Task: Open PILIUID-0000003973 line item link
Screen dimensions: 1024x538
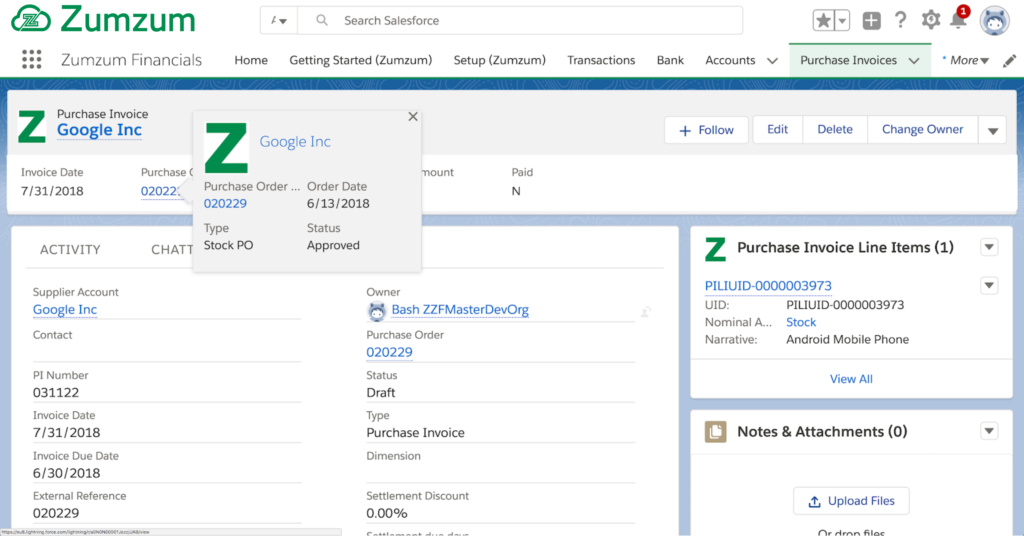Action: [x=768, y=286]
